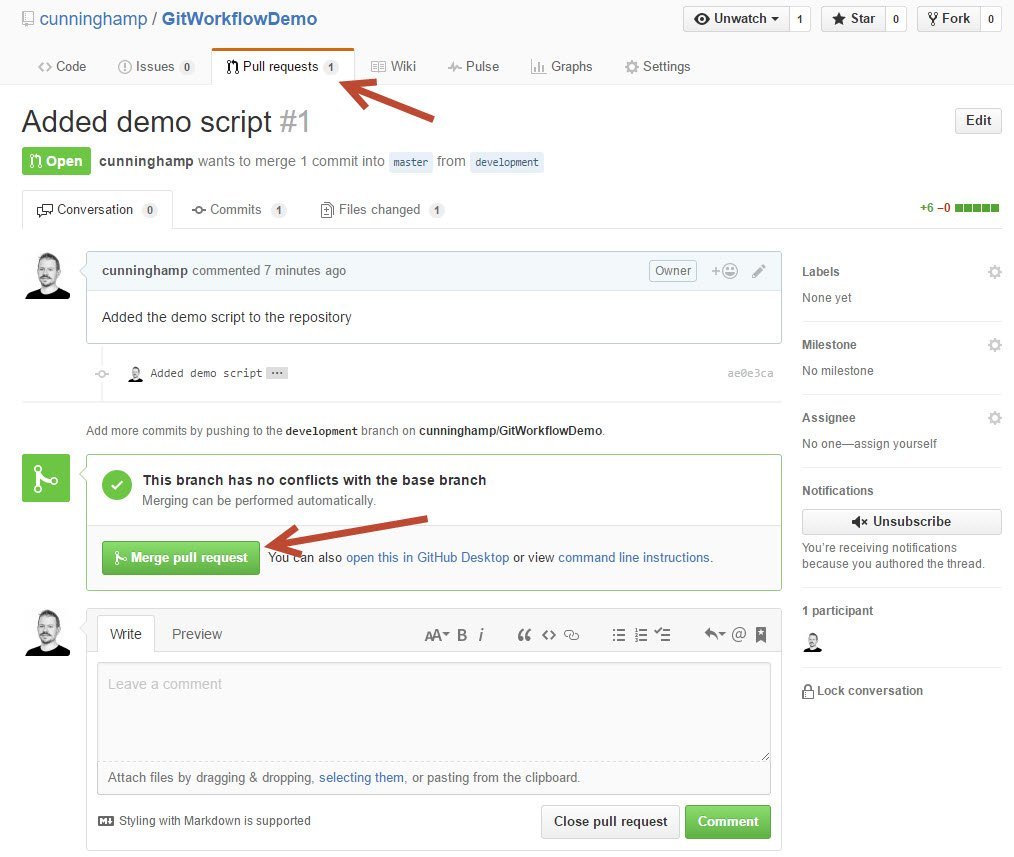The image size is (1014, 857).
Task: Mention a user with the @ icon
Action: (x=739, y=635)
